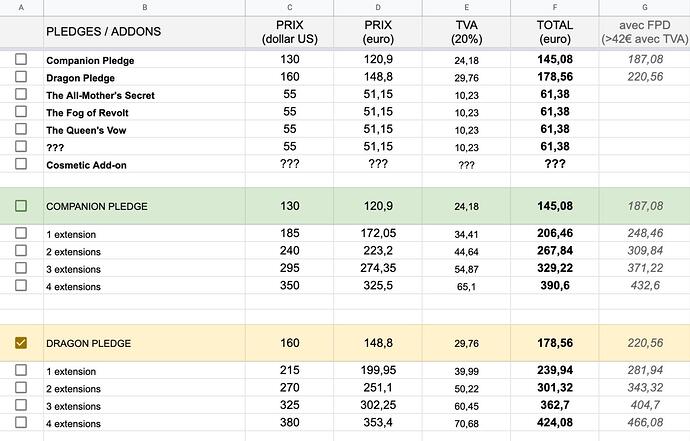
Task: Uncheck the yellow DRAGON PLEDGE checkbox
Action: tap(21, 343)
